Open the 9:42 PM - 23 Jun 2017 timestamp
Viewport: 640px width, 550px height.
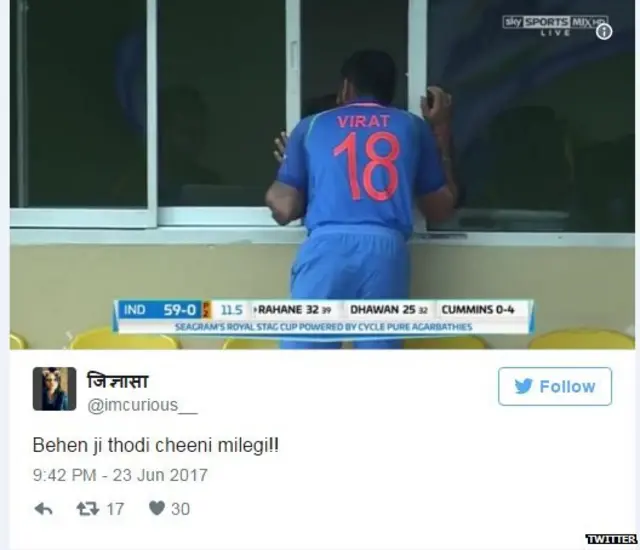point(120,475)
